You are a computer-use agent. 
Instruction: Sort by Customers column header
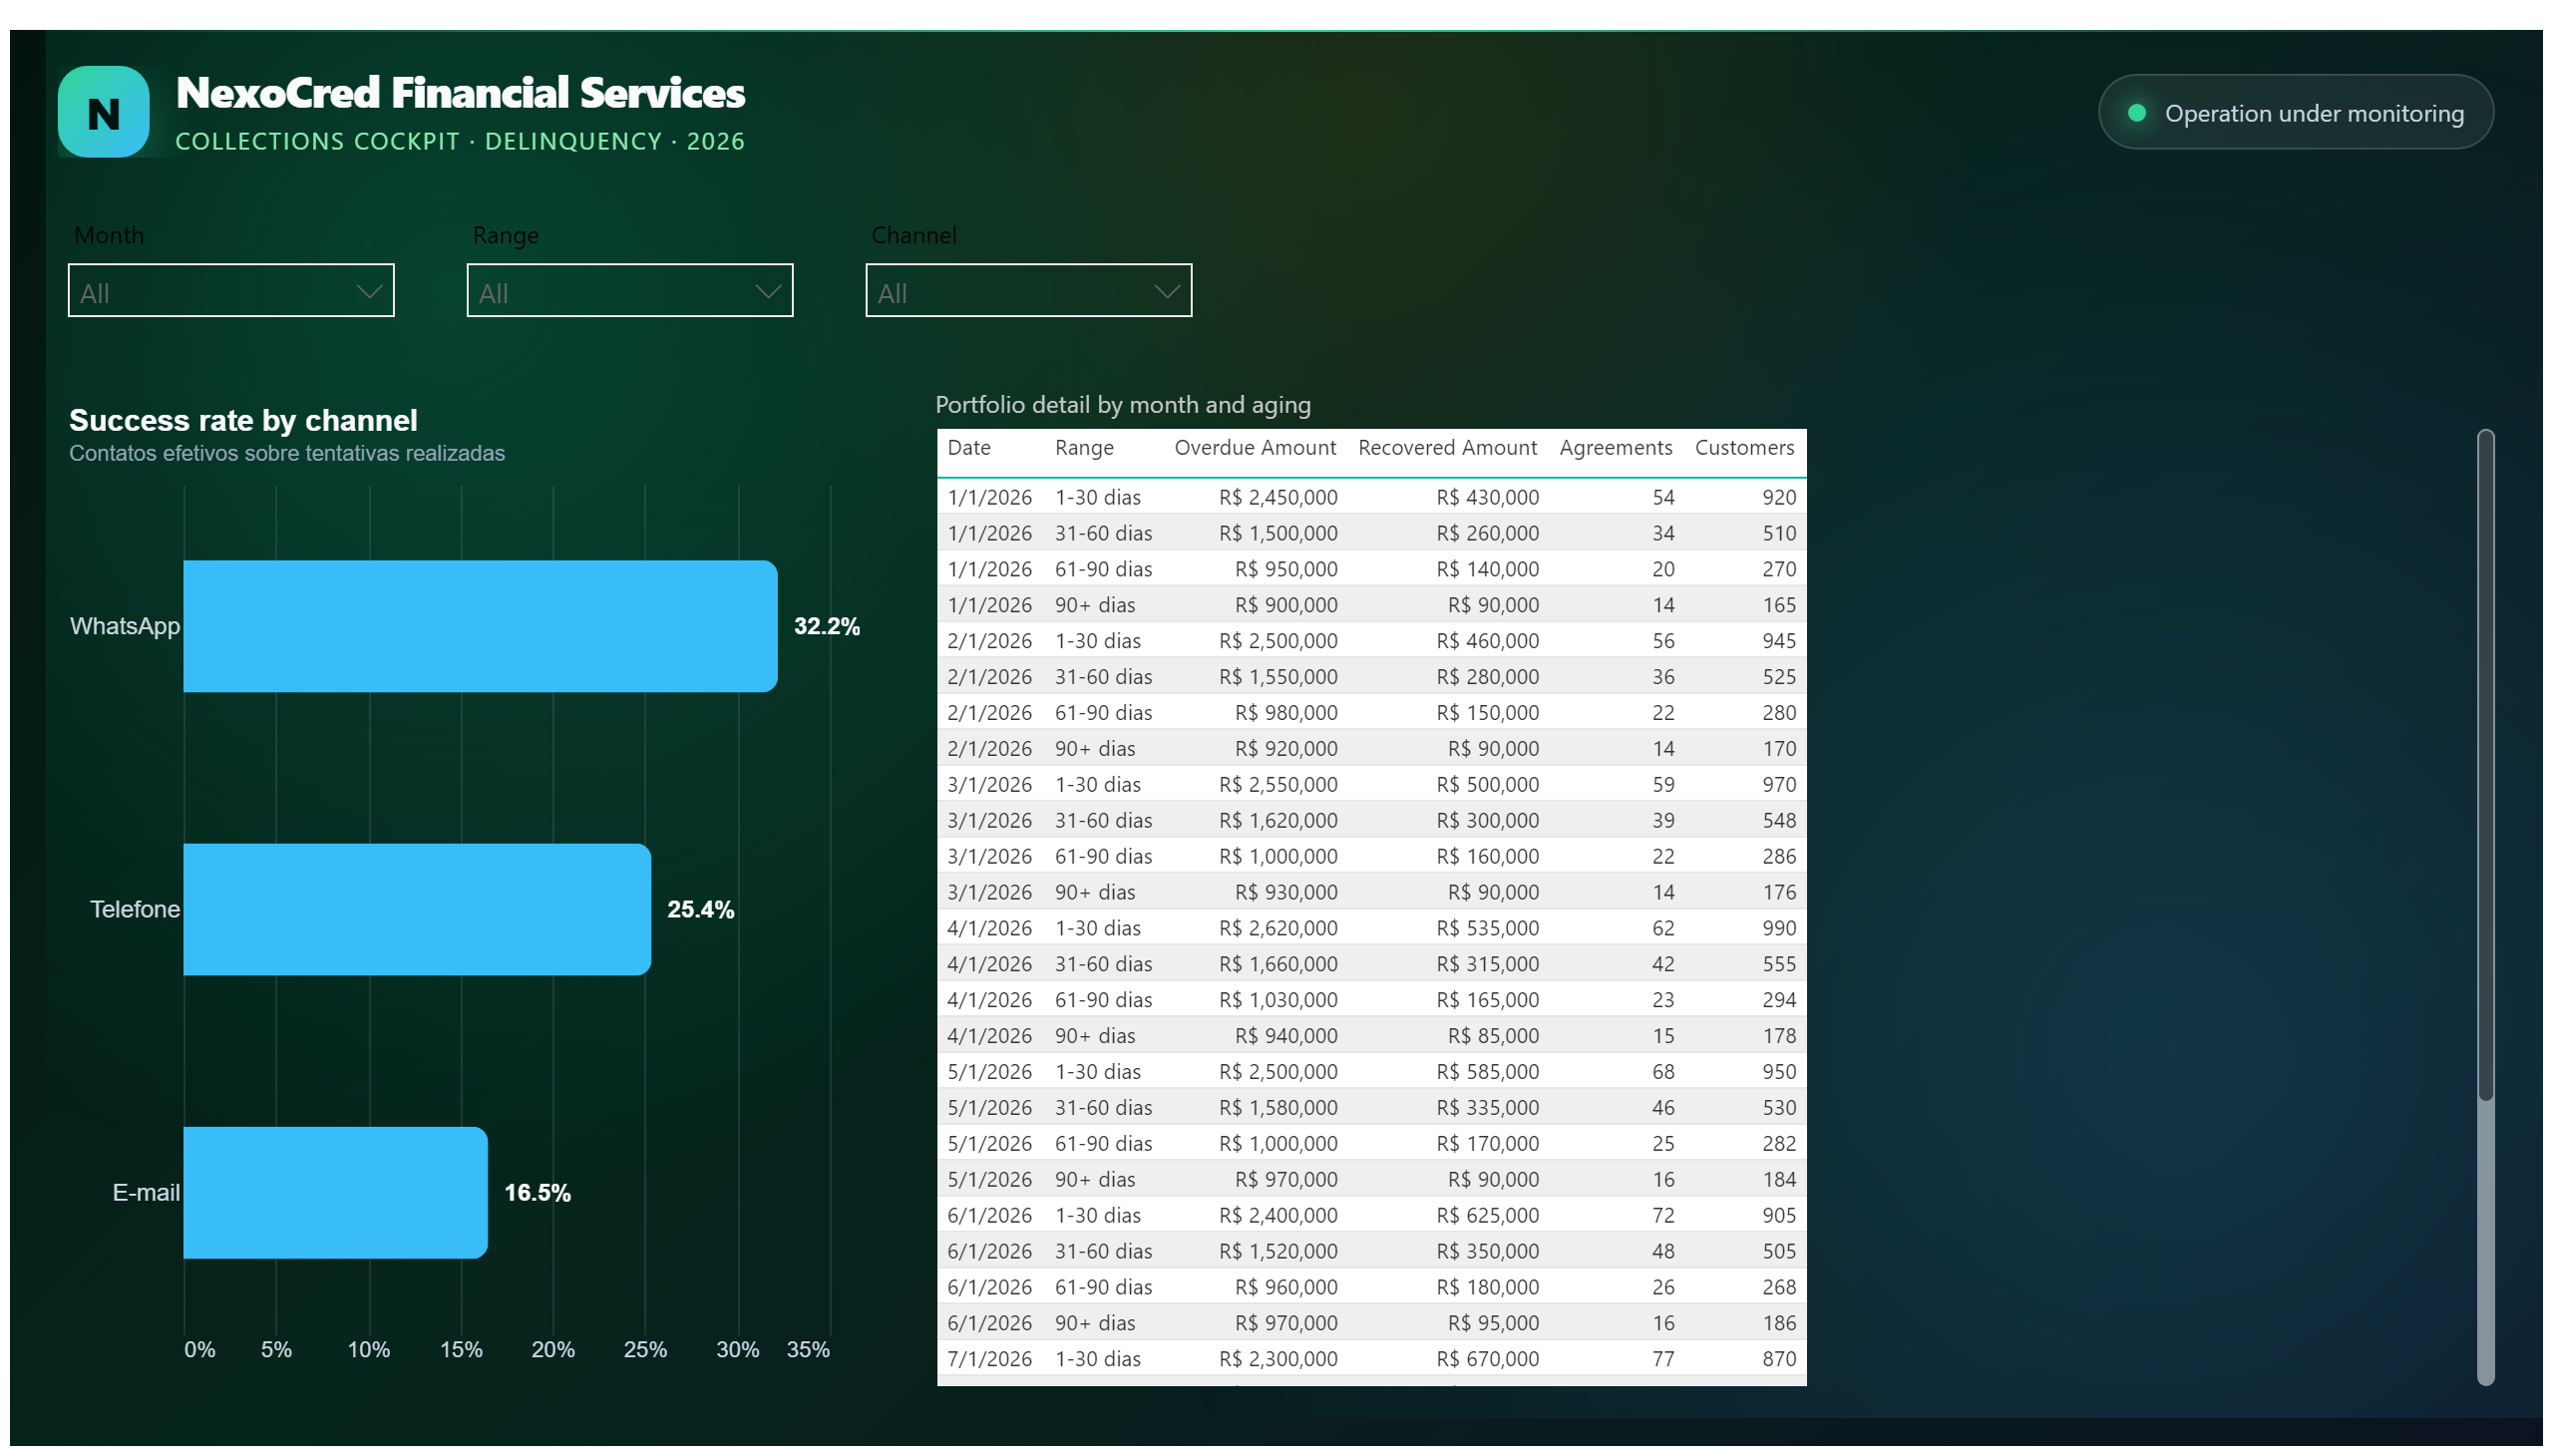click(1744, 448)
